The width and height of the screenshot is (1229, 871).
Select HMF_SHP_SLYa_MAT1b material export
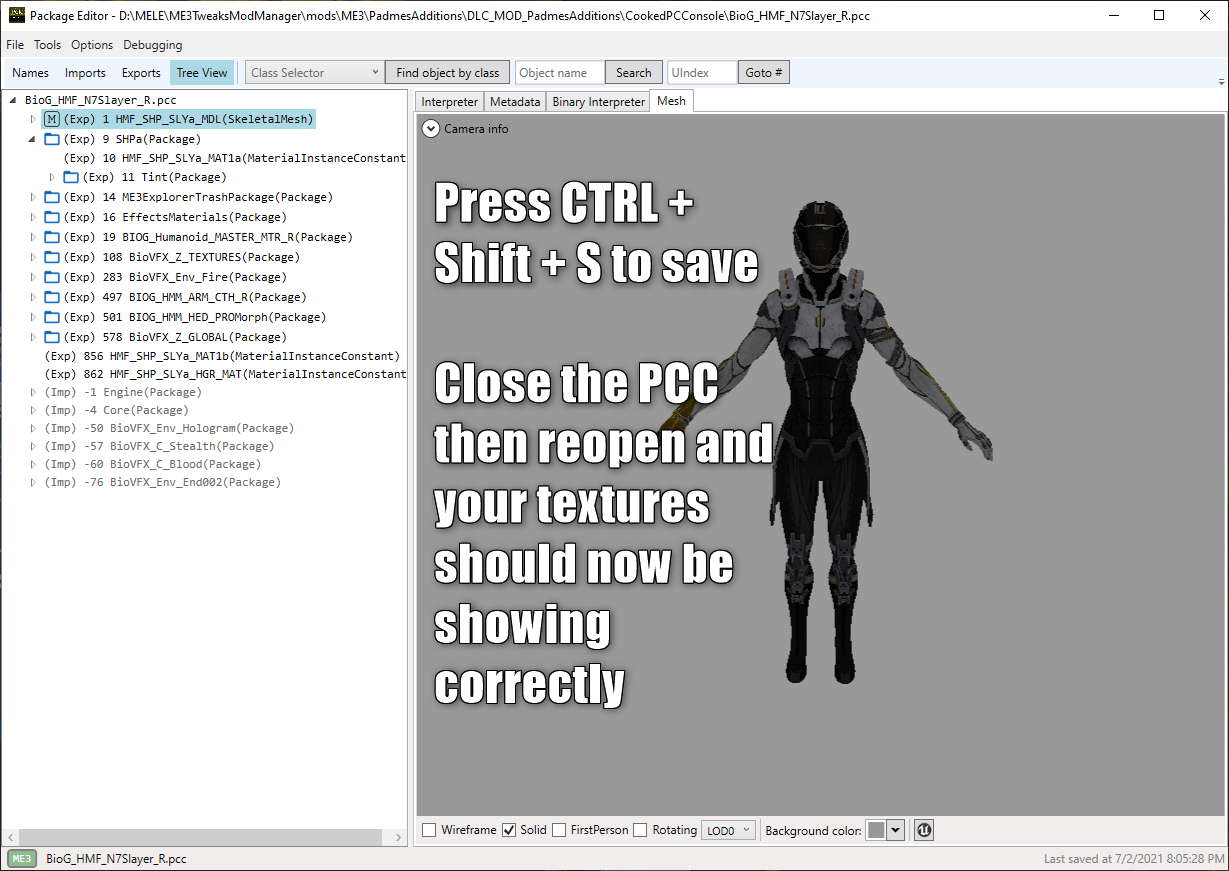(222, 356)
